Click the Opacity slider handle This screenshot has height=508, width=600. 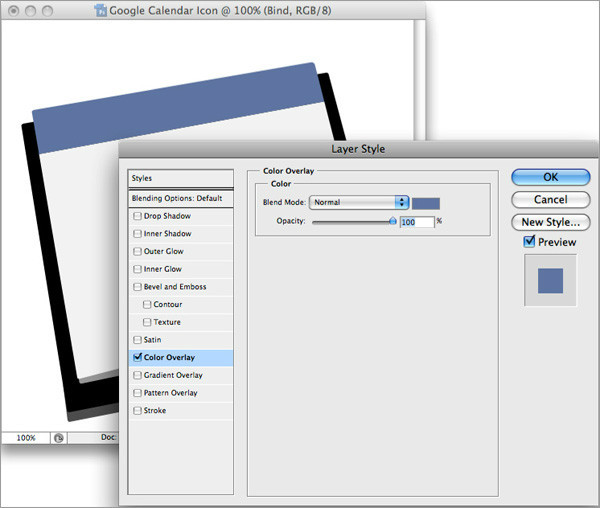392,221
